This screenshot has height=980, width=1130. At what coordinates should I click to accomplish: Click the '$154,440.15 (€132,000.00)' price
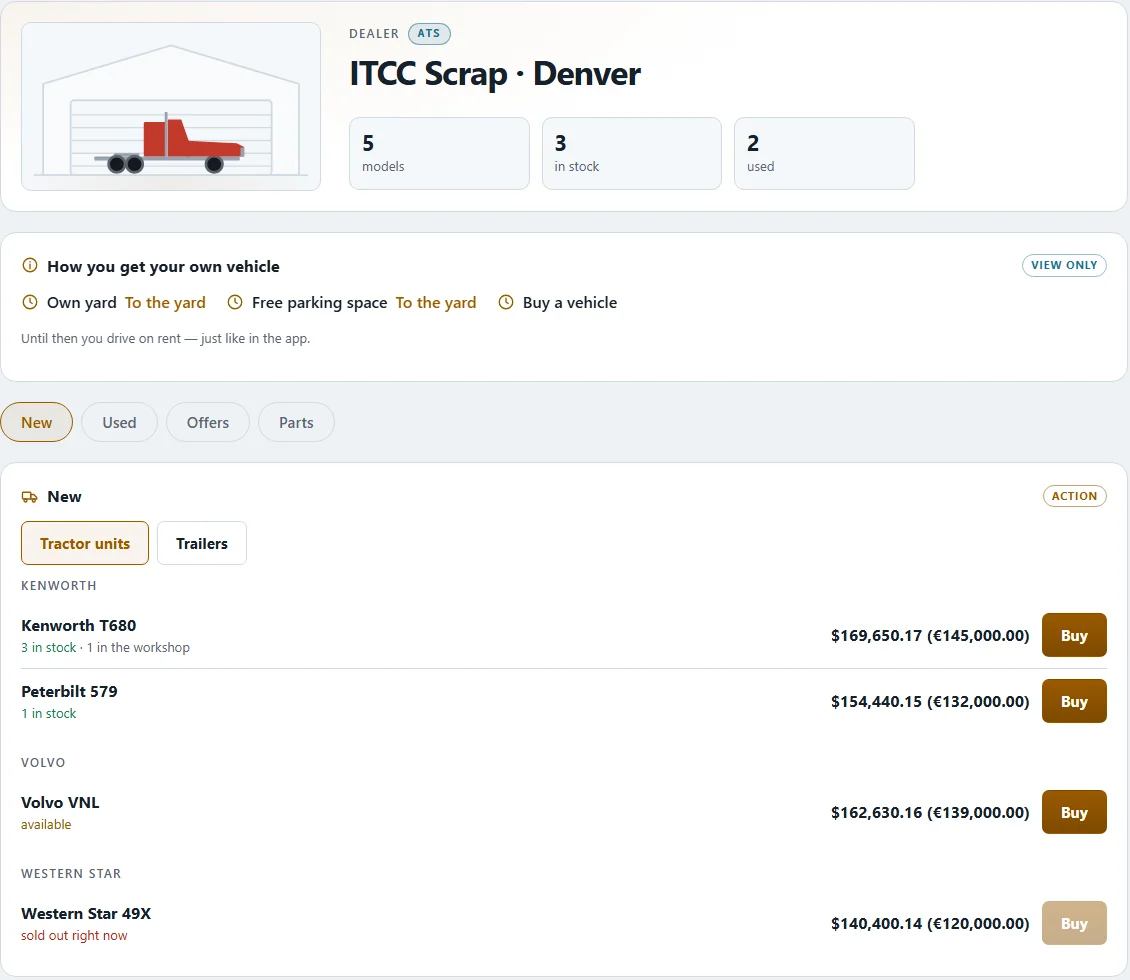click(930, 701)
